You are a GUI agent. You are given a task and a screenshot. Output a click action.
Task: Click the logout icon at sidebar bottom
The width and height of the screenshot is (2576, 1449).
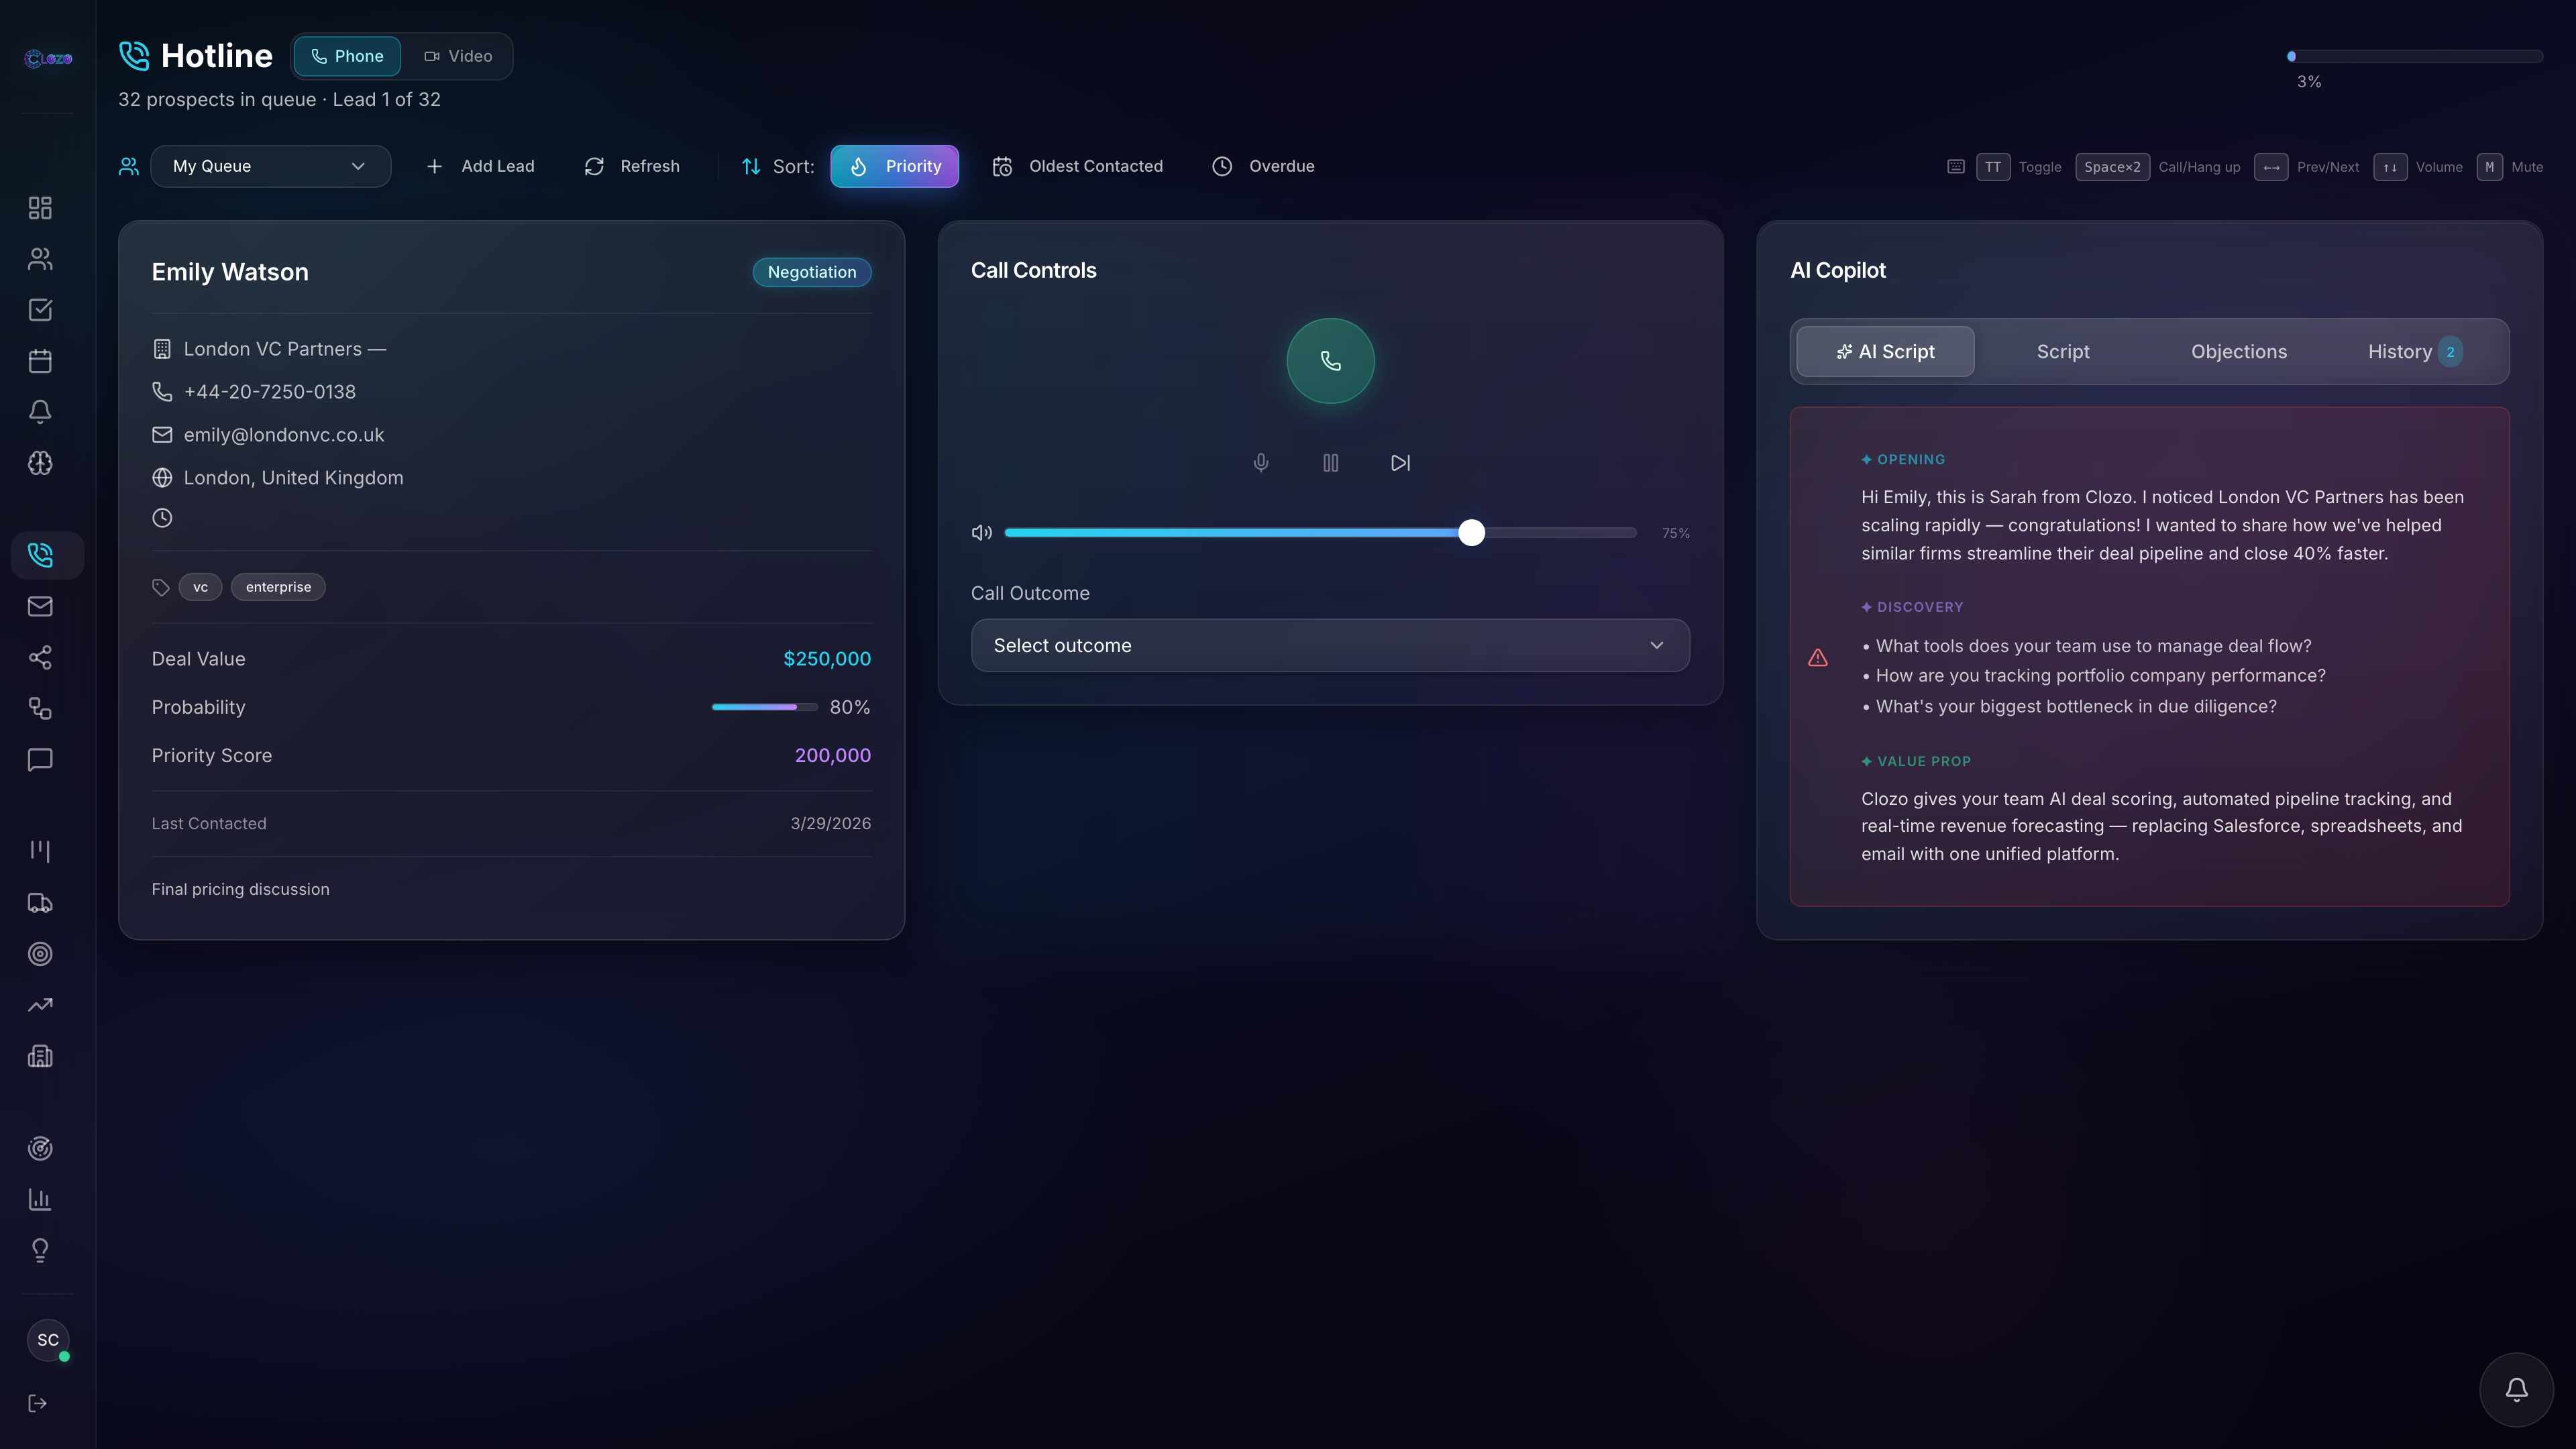tap(38, 1403)
